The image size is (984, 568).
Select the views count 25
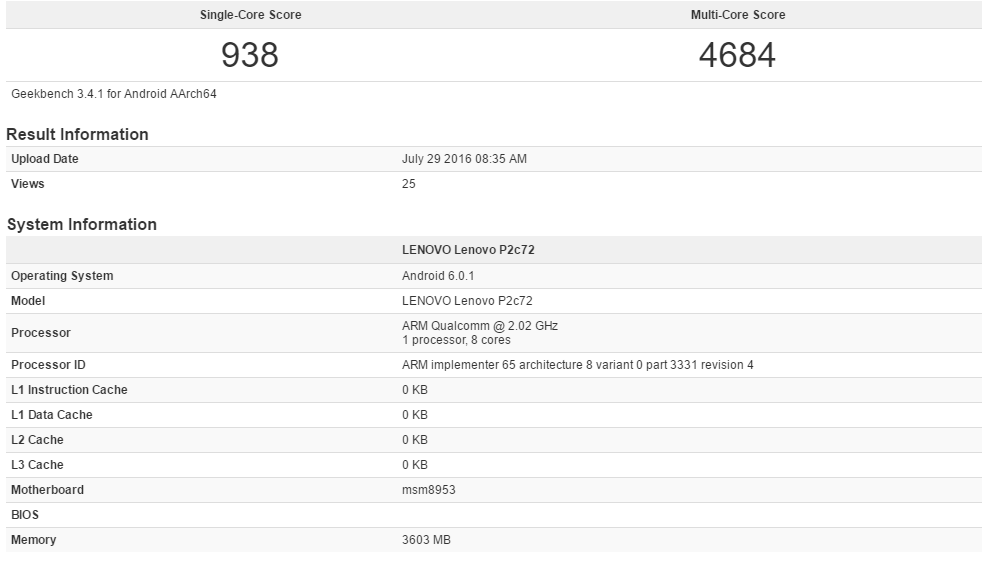409,184
